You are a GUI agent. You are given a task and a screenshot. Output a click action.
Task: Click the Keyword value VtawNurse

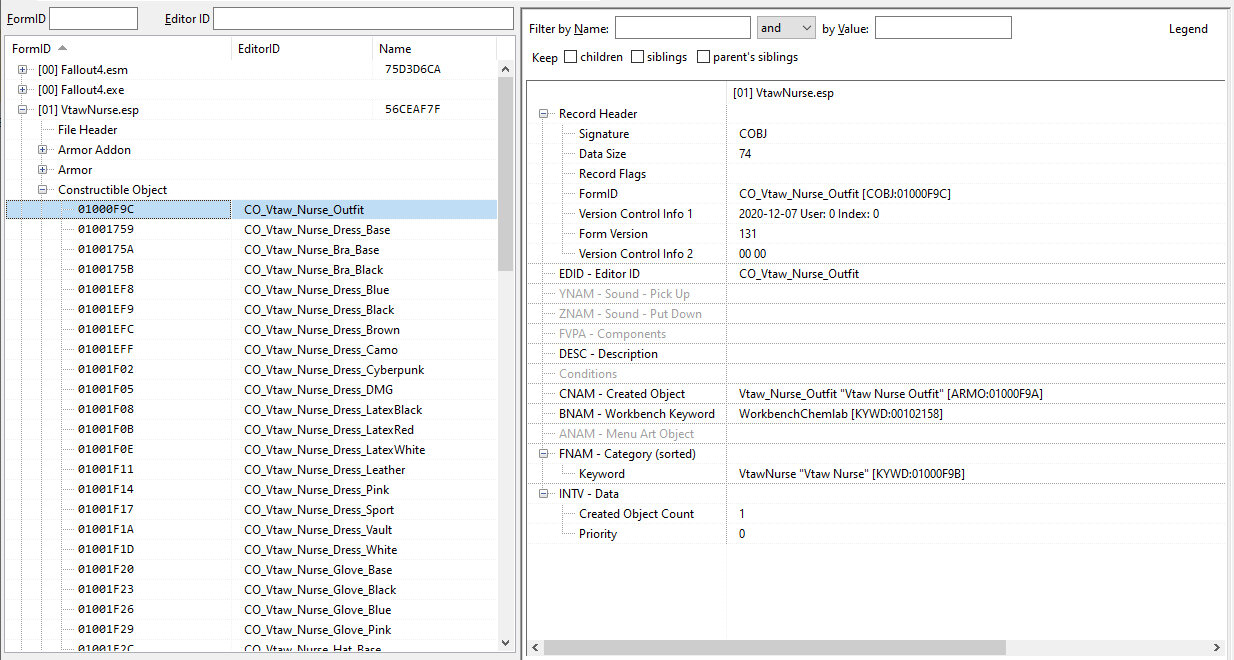pyautogui.click(x=852, y=474)
